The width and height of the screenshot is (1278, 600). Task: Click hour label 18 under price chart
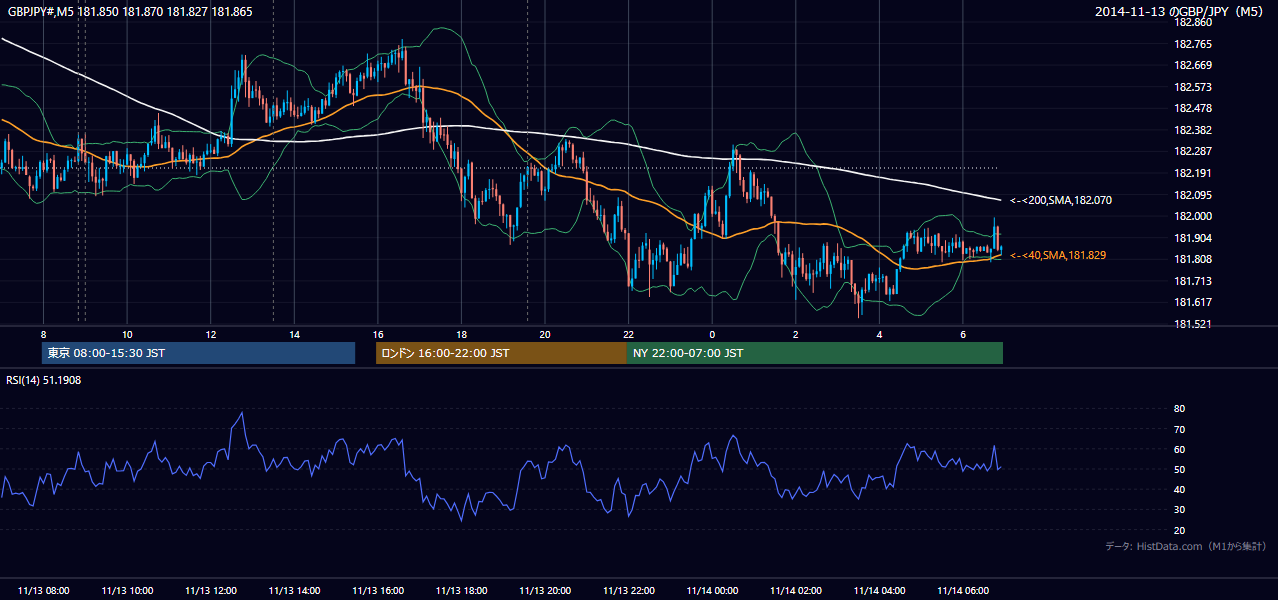[461, 334]
